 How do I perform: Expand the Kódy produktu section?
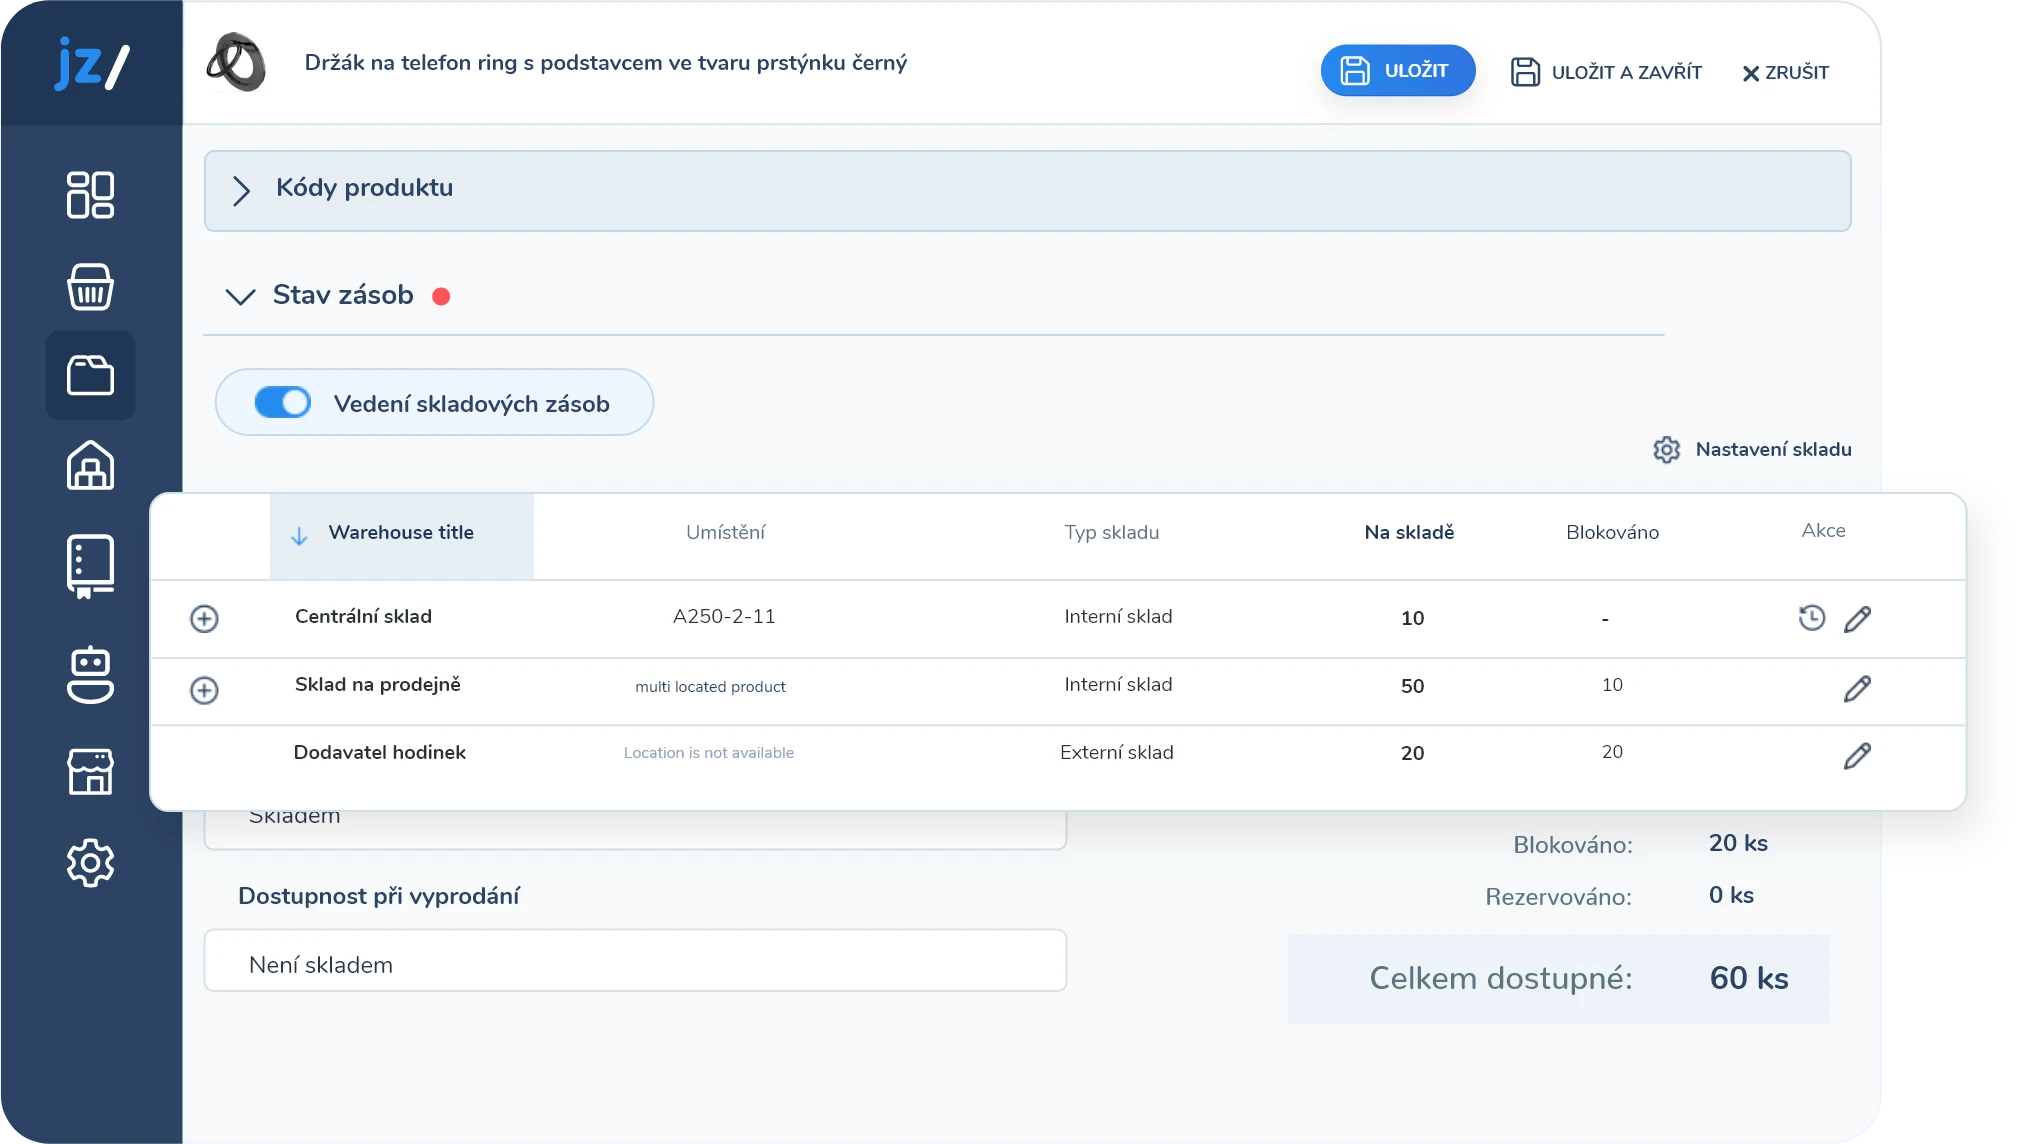click(241, 190)
